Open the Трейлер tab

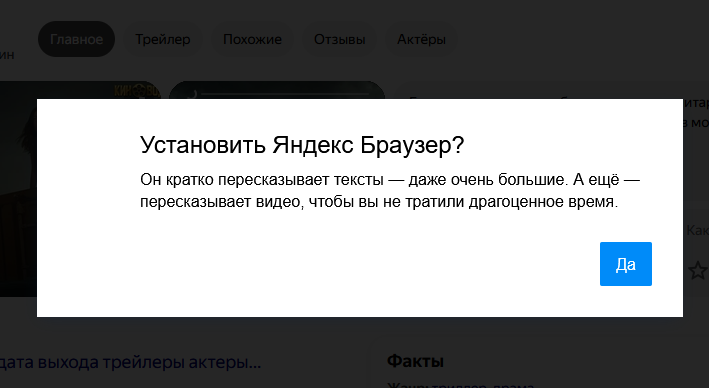click(163, 39)
